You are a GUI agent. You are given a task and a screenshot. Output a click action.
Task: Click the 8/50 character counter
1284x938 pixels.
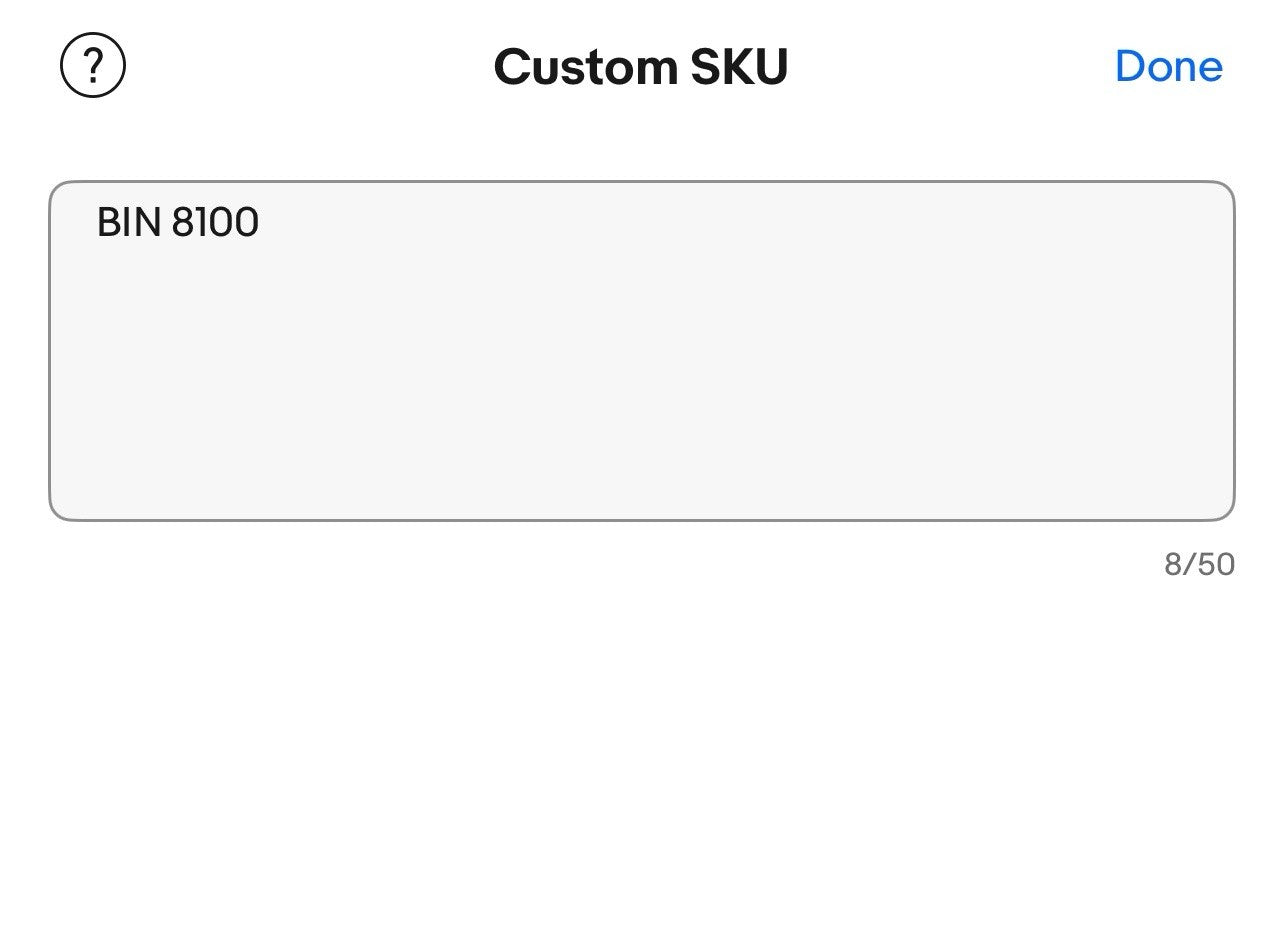[1198, 565]
